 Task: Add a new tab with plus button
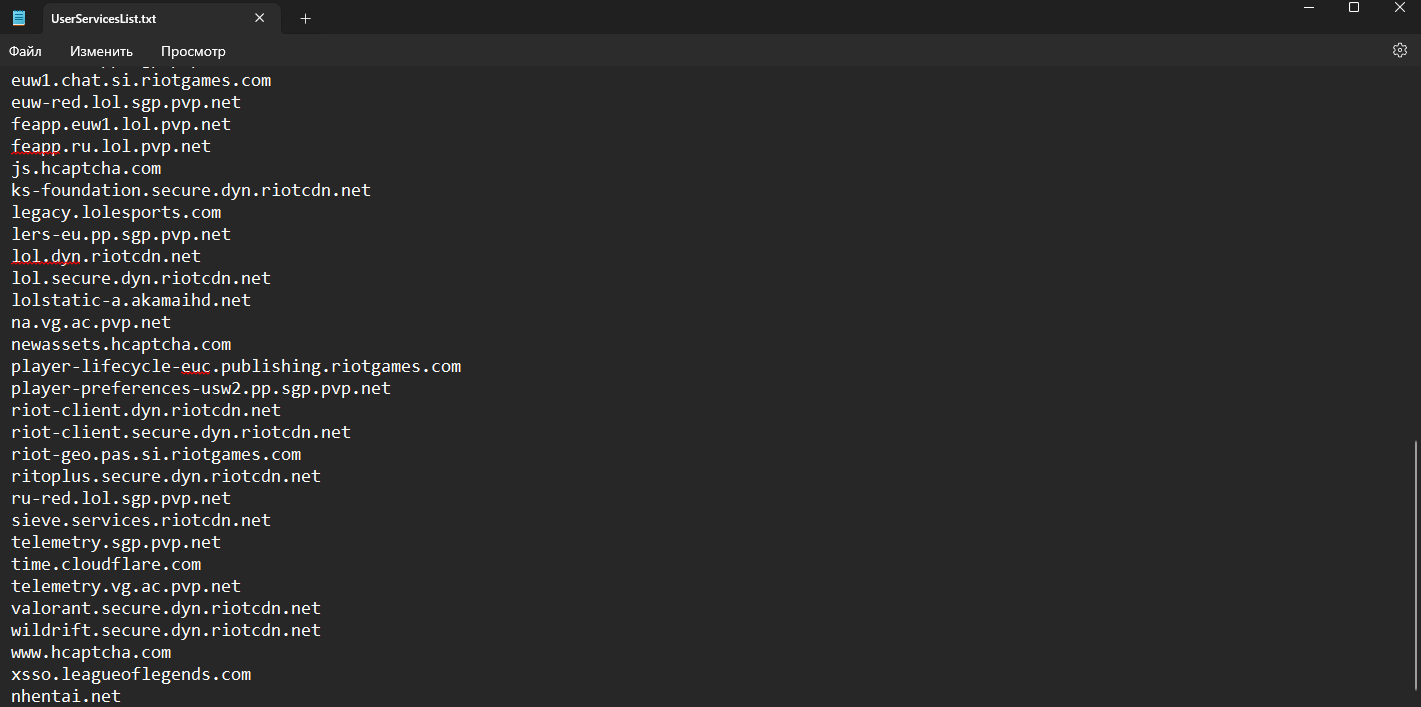[x=305, y=18]
